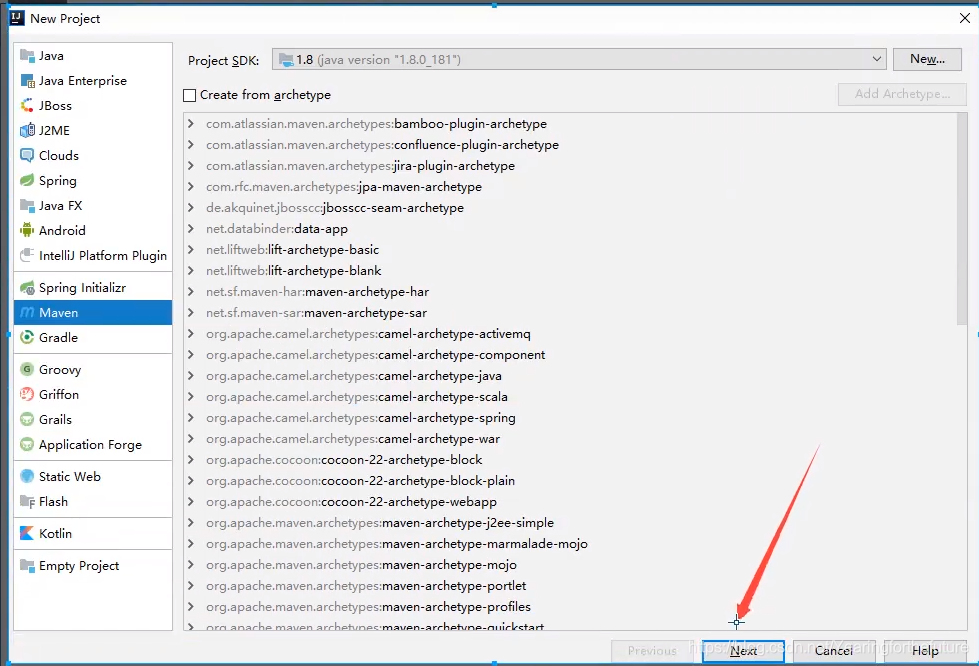Viewport: 979px width, 666px height.
Task: Select lift-archetype-blank row
Action: (570, 271)
